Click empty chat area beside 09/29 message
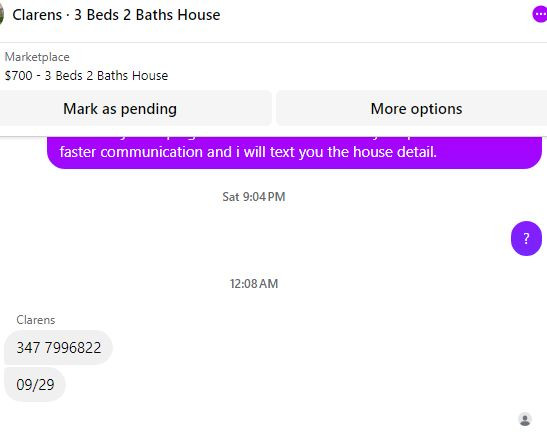 point(279,384)
